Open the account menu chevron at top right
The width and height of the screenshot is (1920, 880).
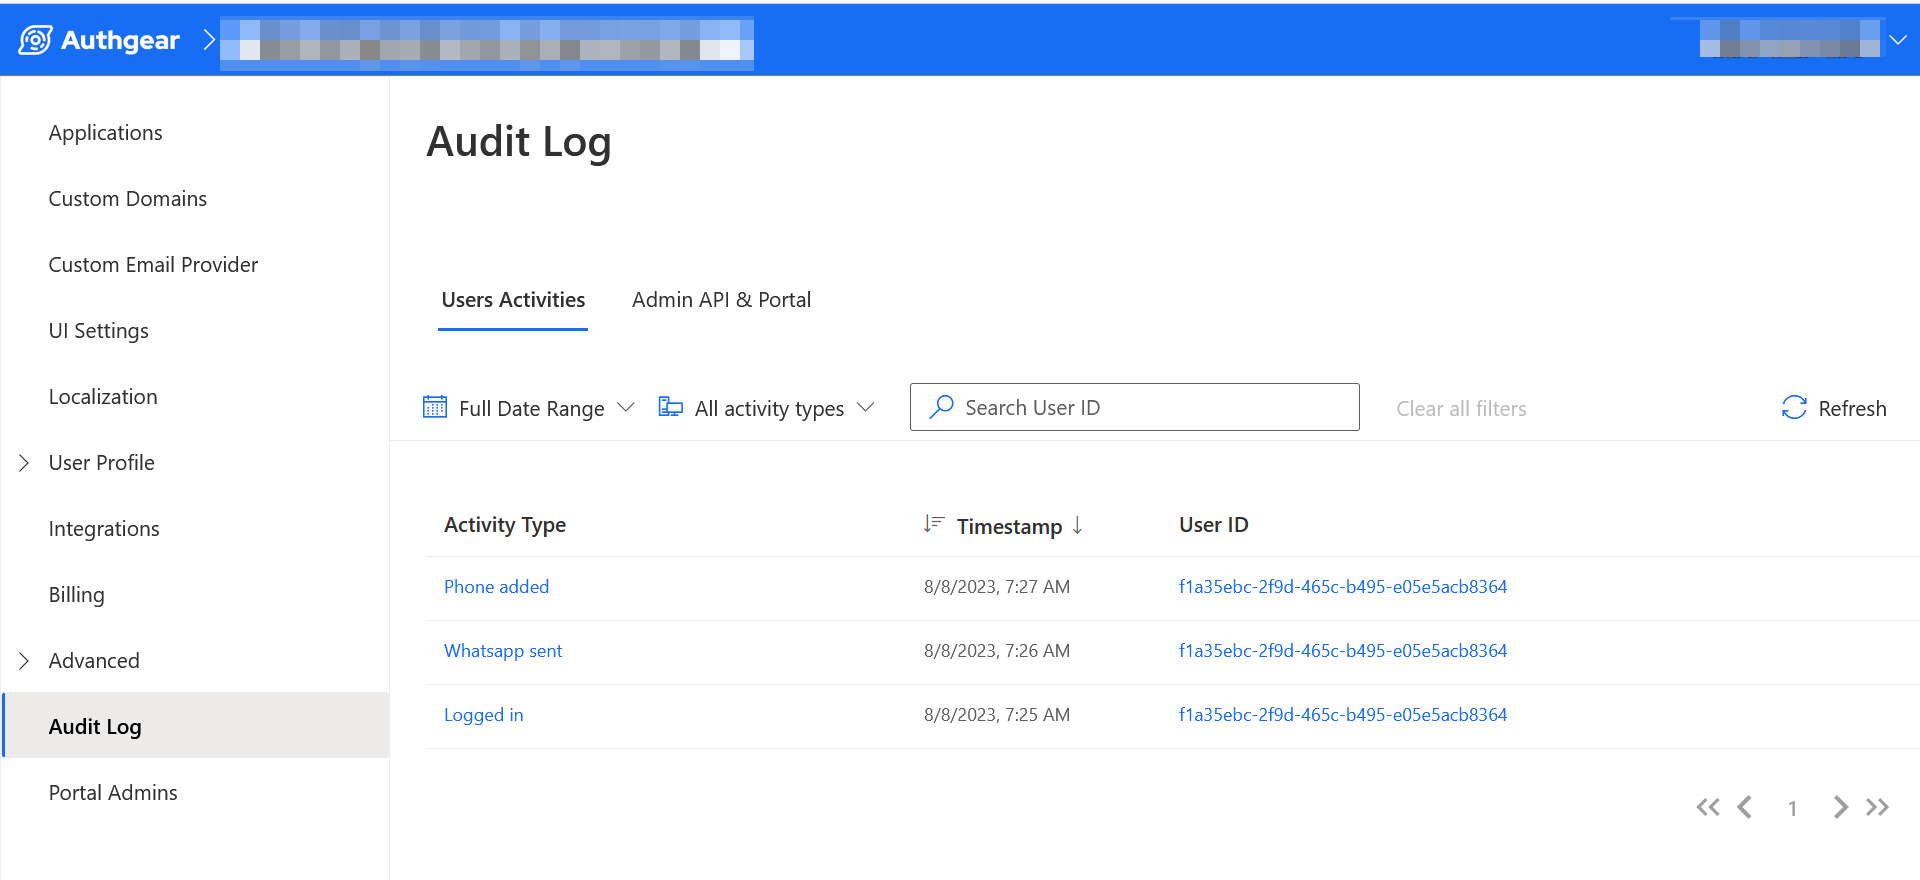pos(1897,40)
